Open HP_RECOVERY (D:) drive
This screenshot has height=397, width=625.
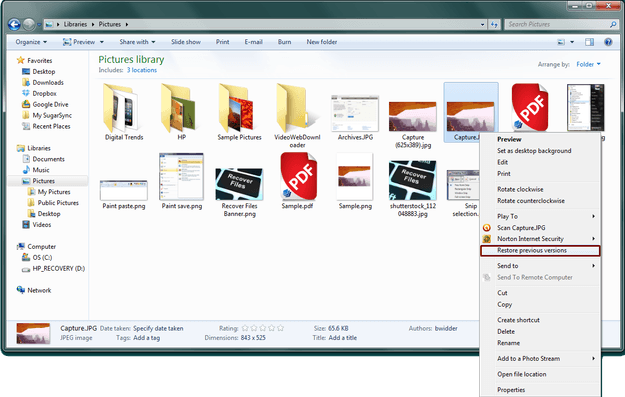pyautogui.click(x=53, y=269)
